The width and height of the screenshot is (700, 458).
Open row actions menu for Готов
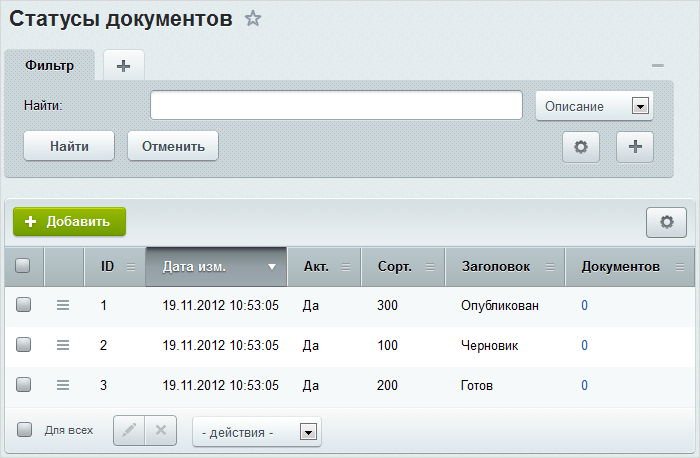pyautogui.click(x=63, y=385)
